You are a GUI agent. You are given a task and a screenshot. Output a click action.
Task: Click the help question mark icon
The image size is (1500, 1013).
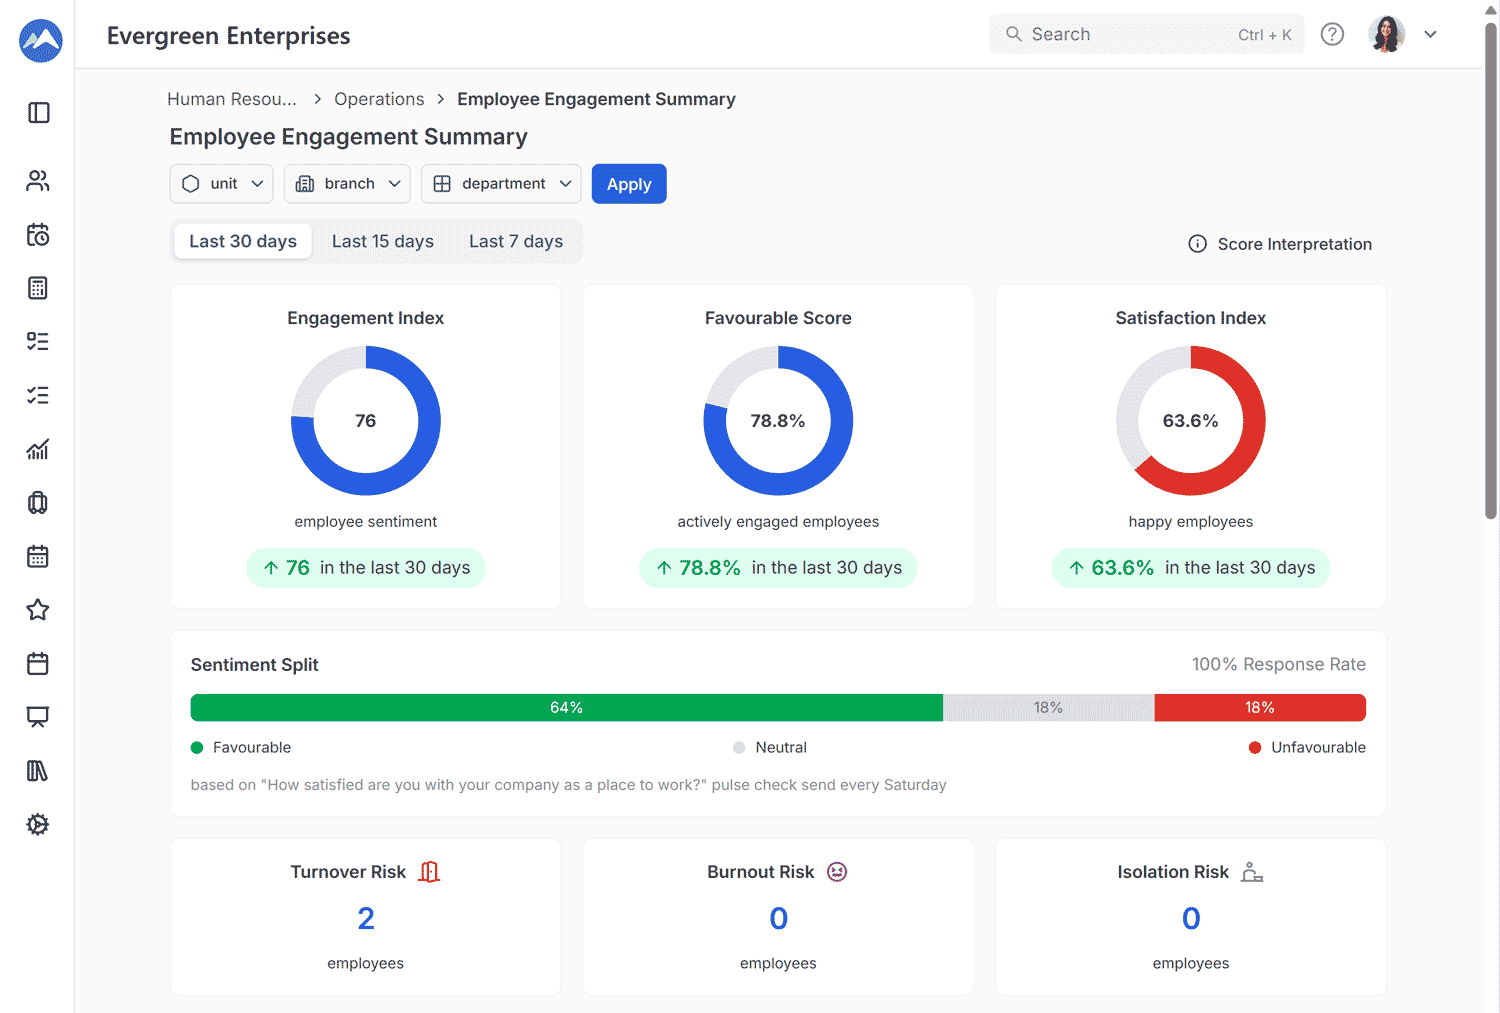coord(1332,34)
